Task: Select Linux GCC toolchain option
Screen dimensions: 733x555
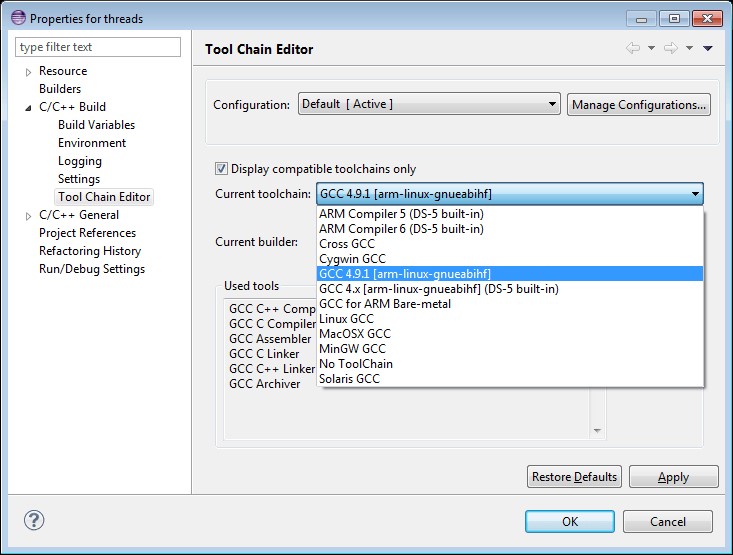Action: tap(510, 318)
